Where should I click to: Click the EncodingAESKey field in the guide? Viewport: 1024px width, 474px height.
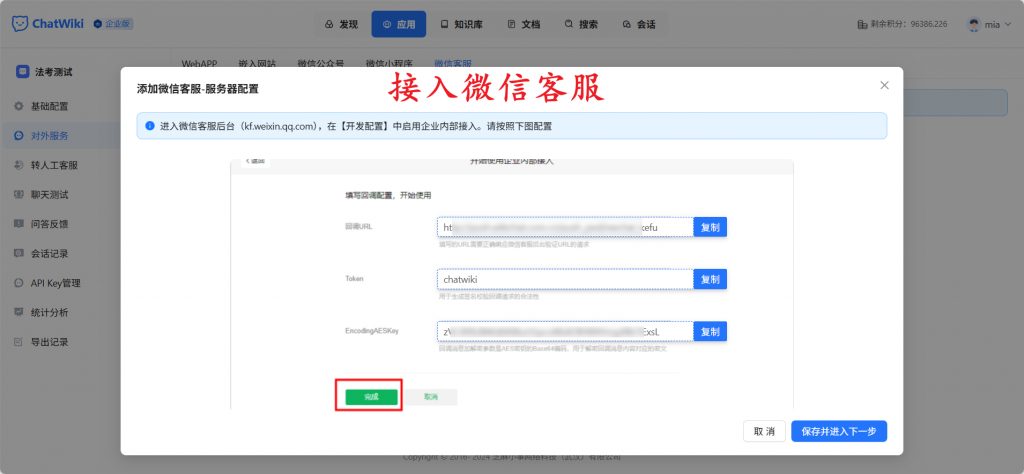pos(565,332)
